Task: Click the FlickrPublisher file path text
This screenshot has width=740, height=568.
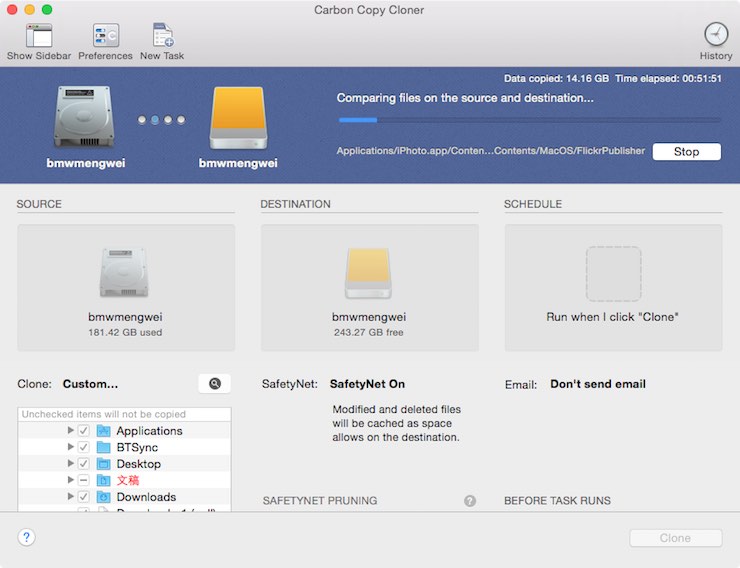Action: tap(491, 150)
